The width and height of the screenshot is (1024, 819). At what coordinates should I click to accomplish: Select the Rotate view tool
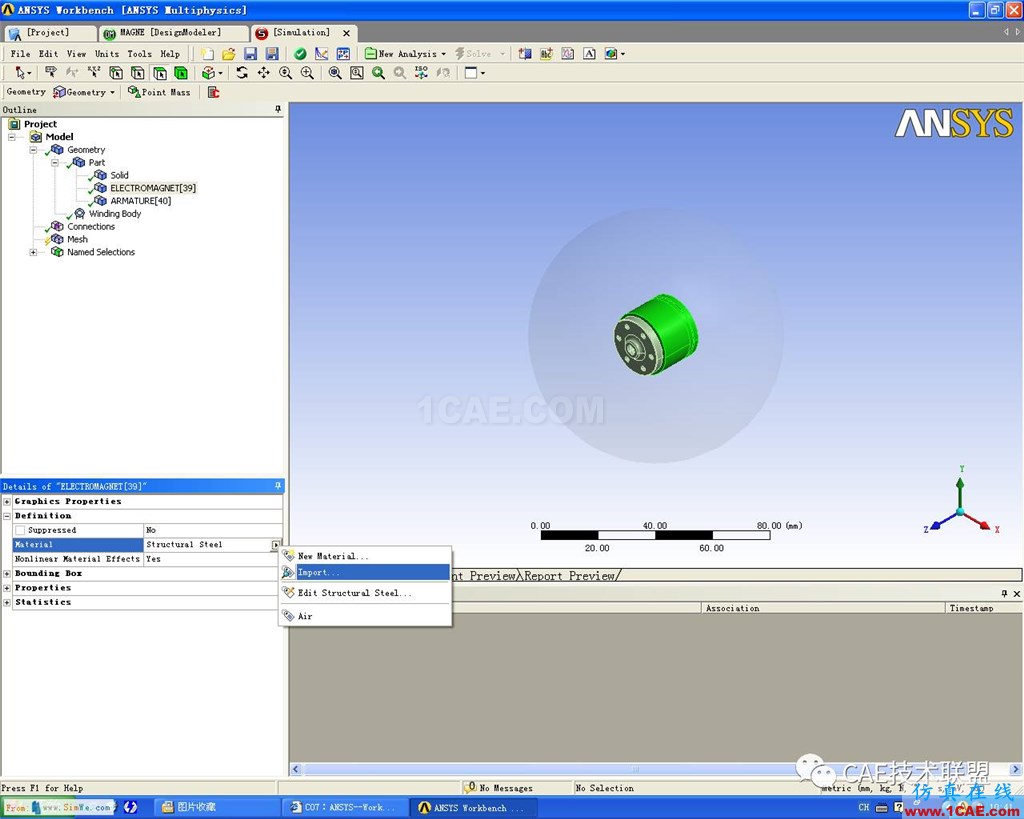242,72
